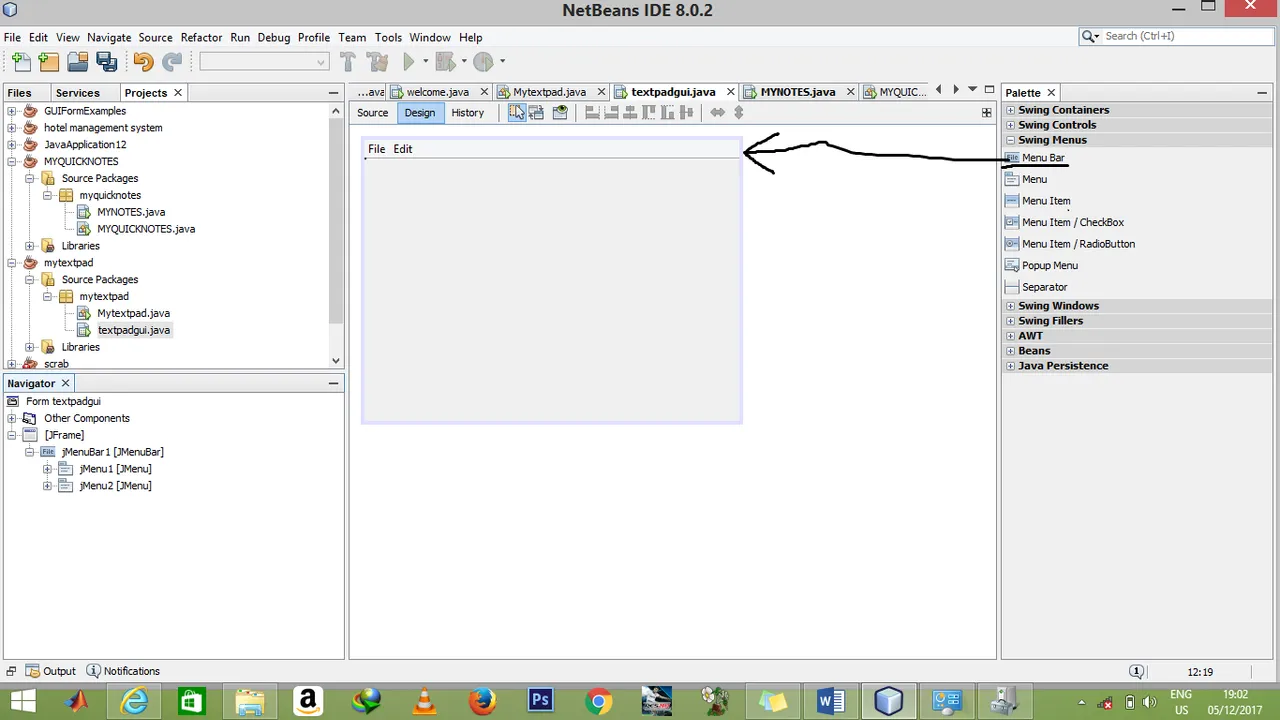1280x720 pixels.
Task: Click the File menu in the designed form
Action: pos(376,149)
